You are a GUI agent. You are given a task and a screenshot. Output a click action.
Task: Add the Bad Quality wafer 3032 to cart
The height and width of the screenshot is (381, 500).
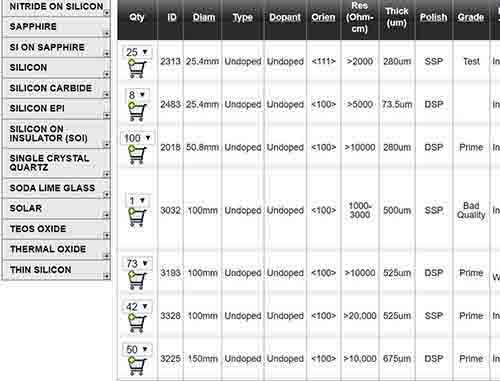tap(137, 217)
